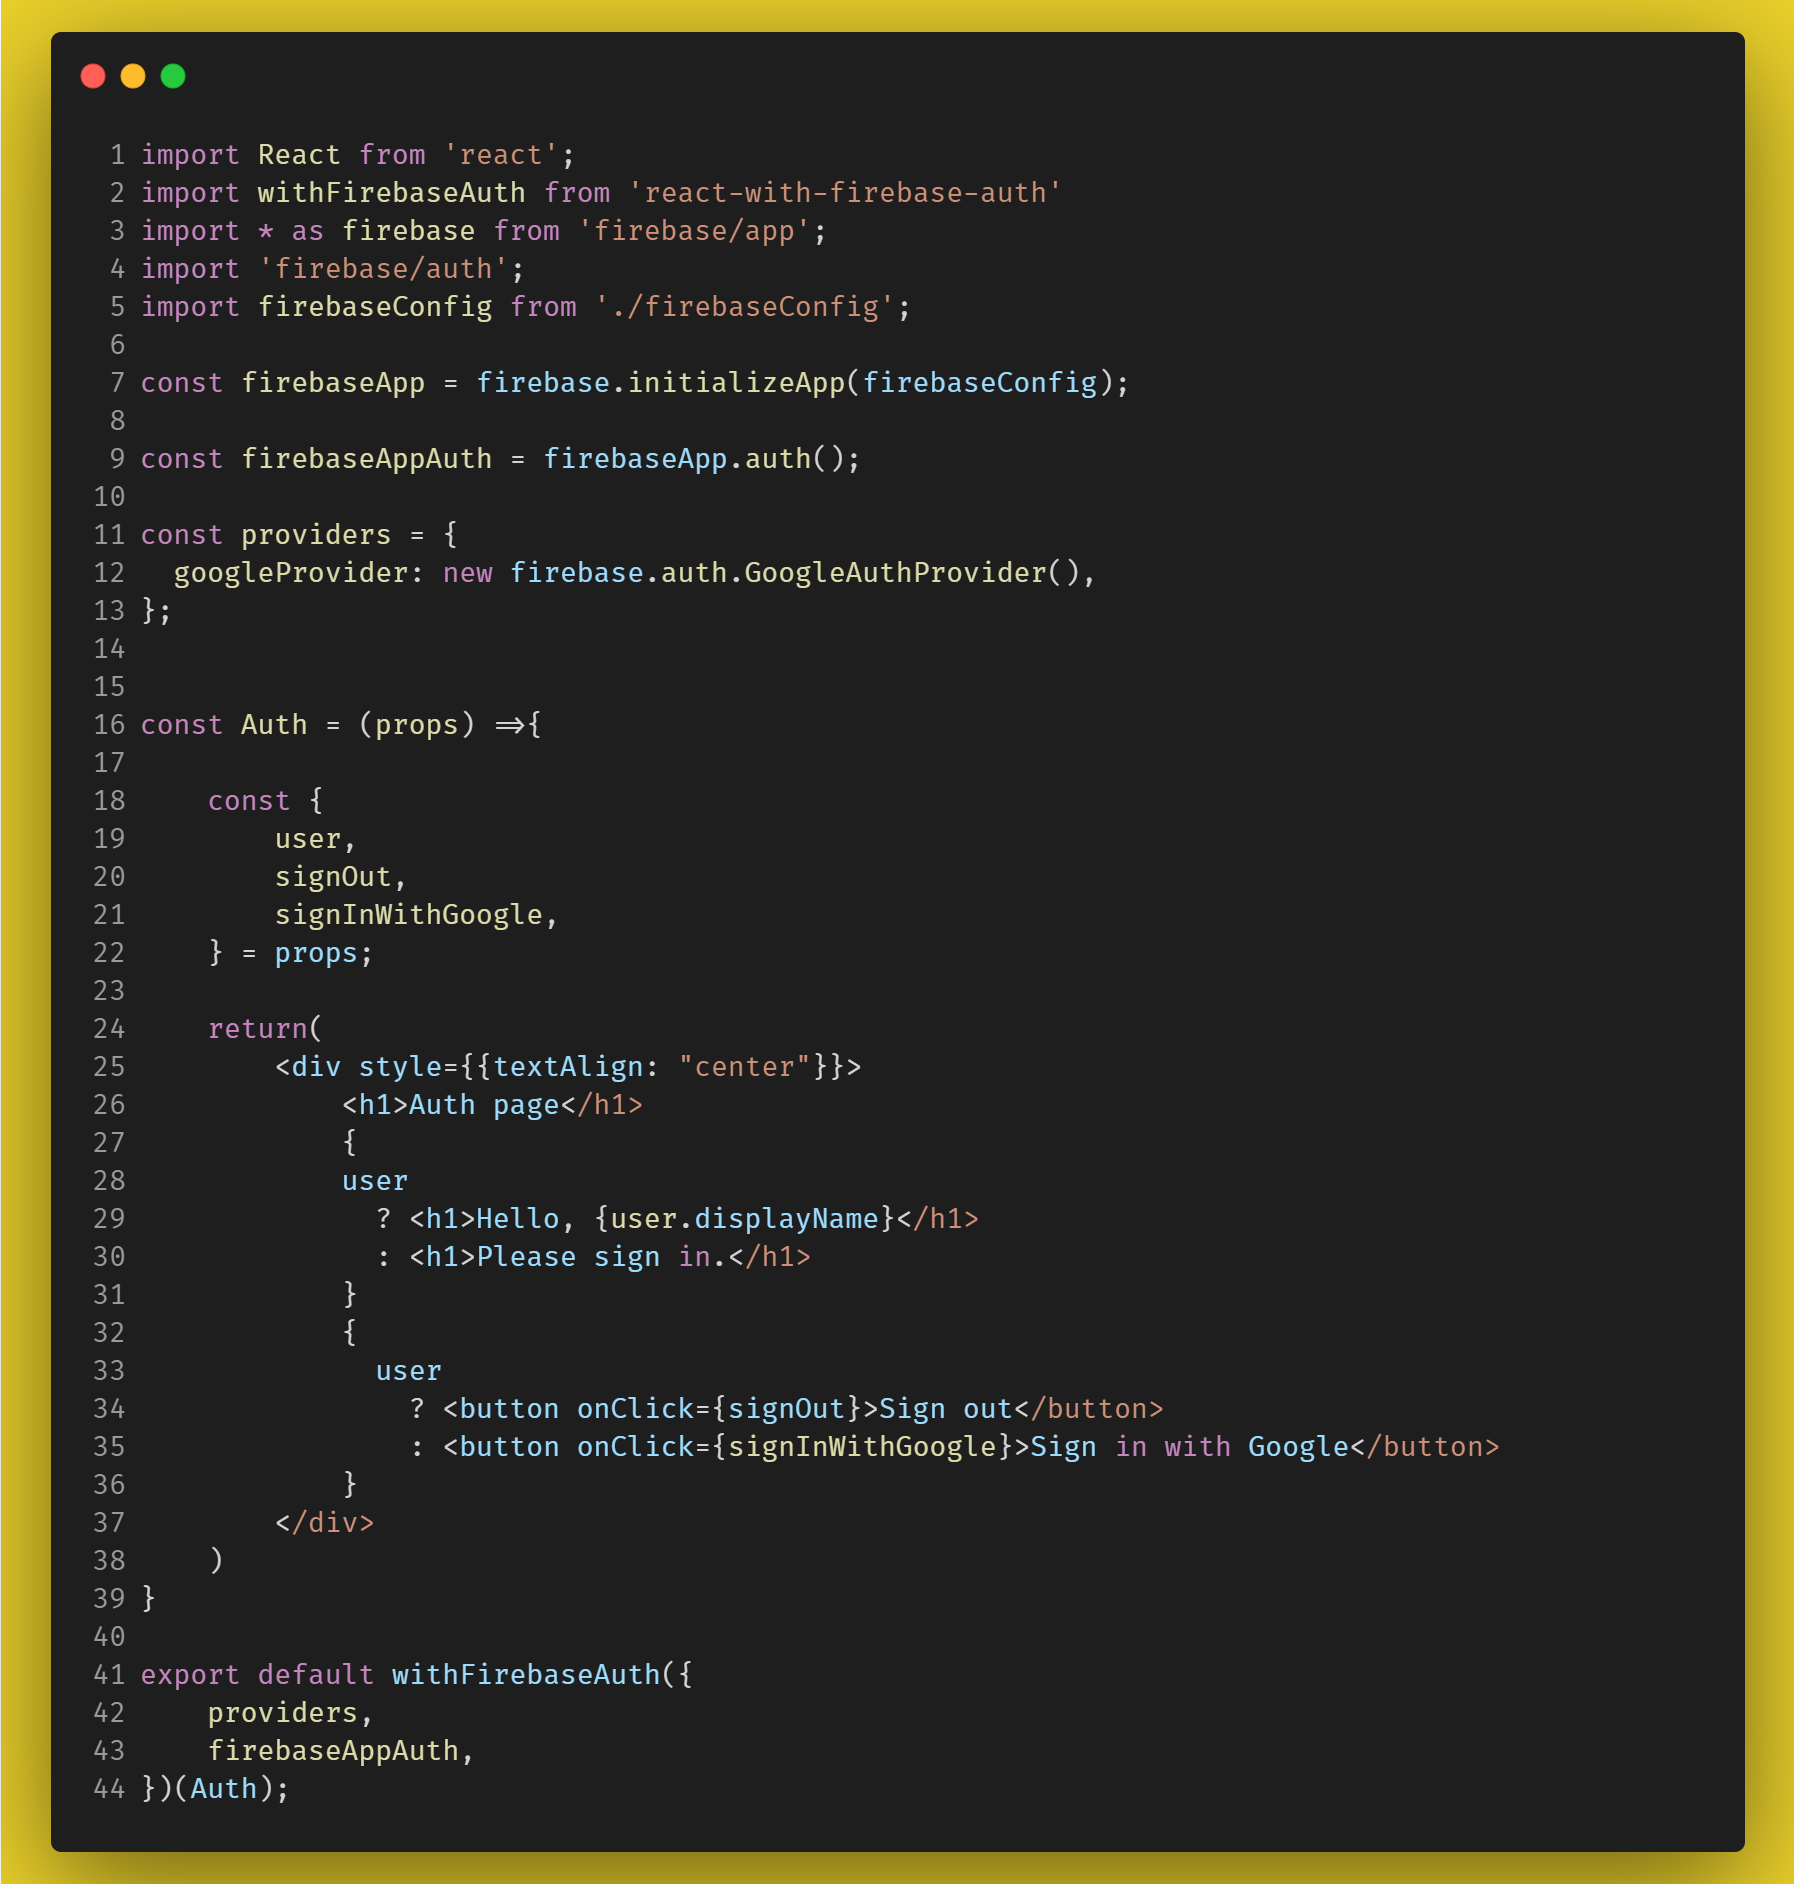Click user.displayName on line 29
The width and height of the screenshot is (1794, 1884).
[744, 1218]
